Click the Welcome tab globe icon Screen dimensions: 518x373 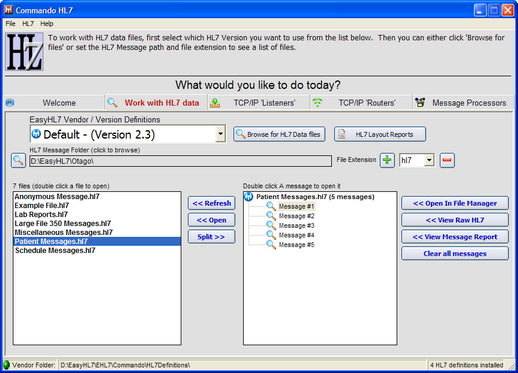10,103
